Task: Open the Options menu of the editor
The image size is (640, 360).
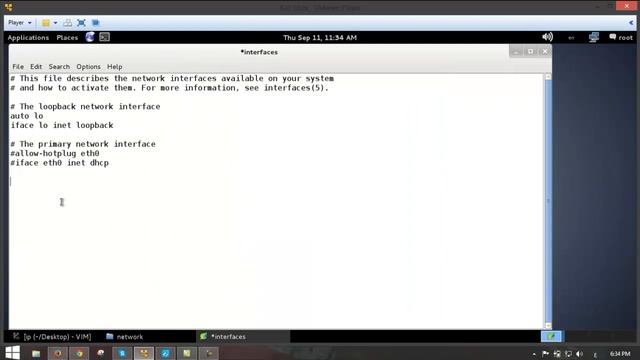Action: [x=88, y=67]
